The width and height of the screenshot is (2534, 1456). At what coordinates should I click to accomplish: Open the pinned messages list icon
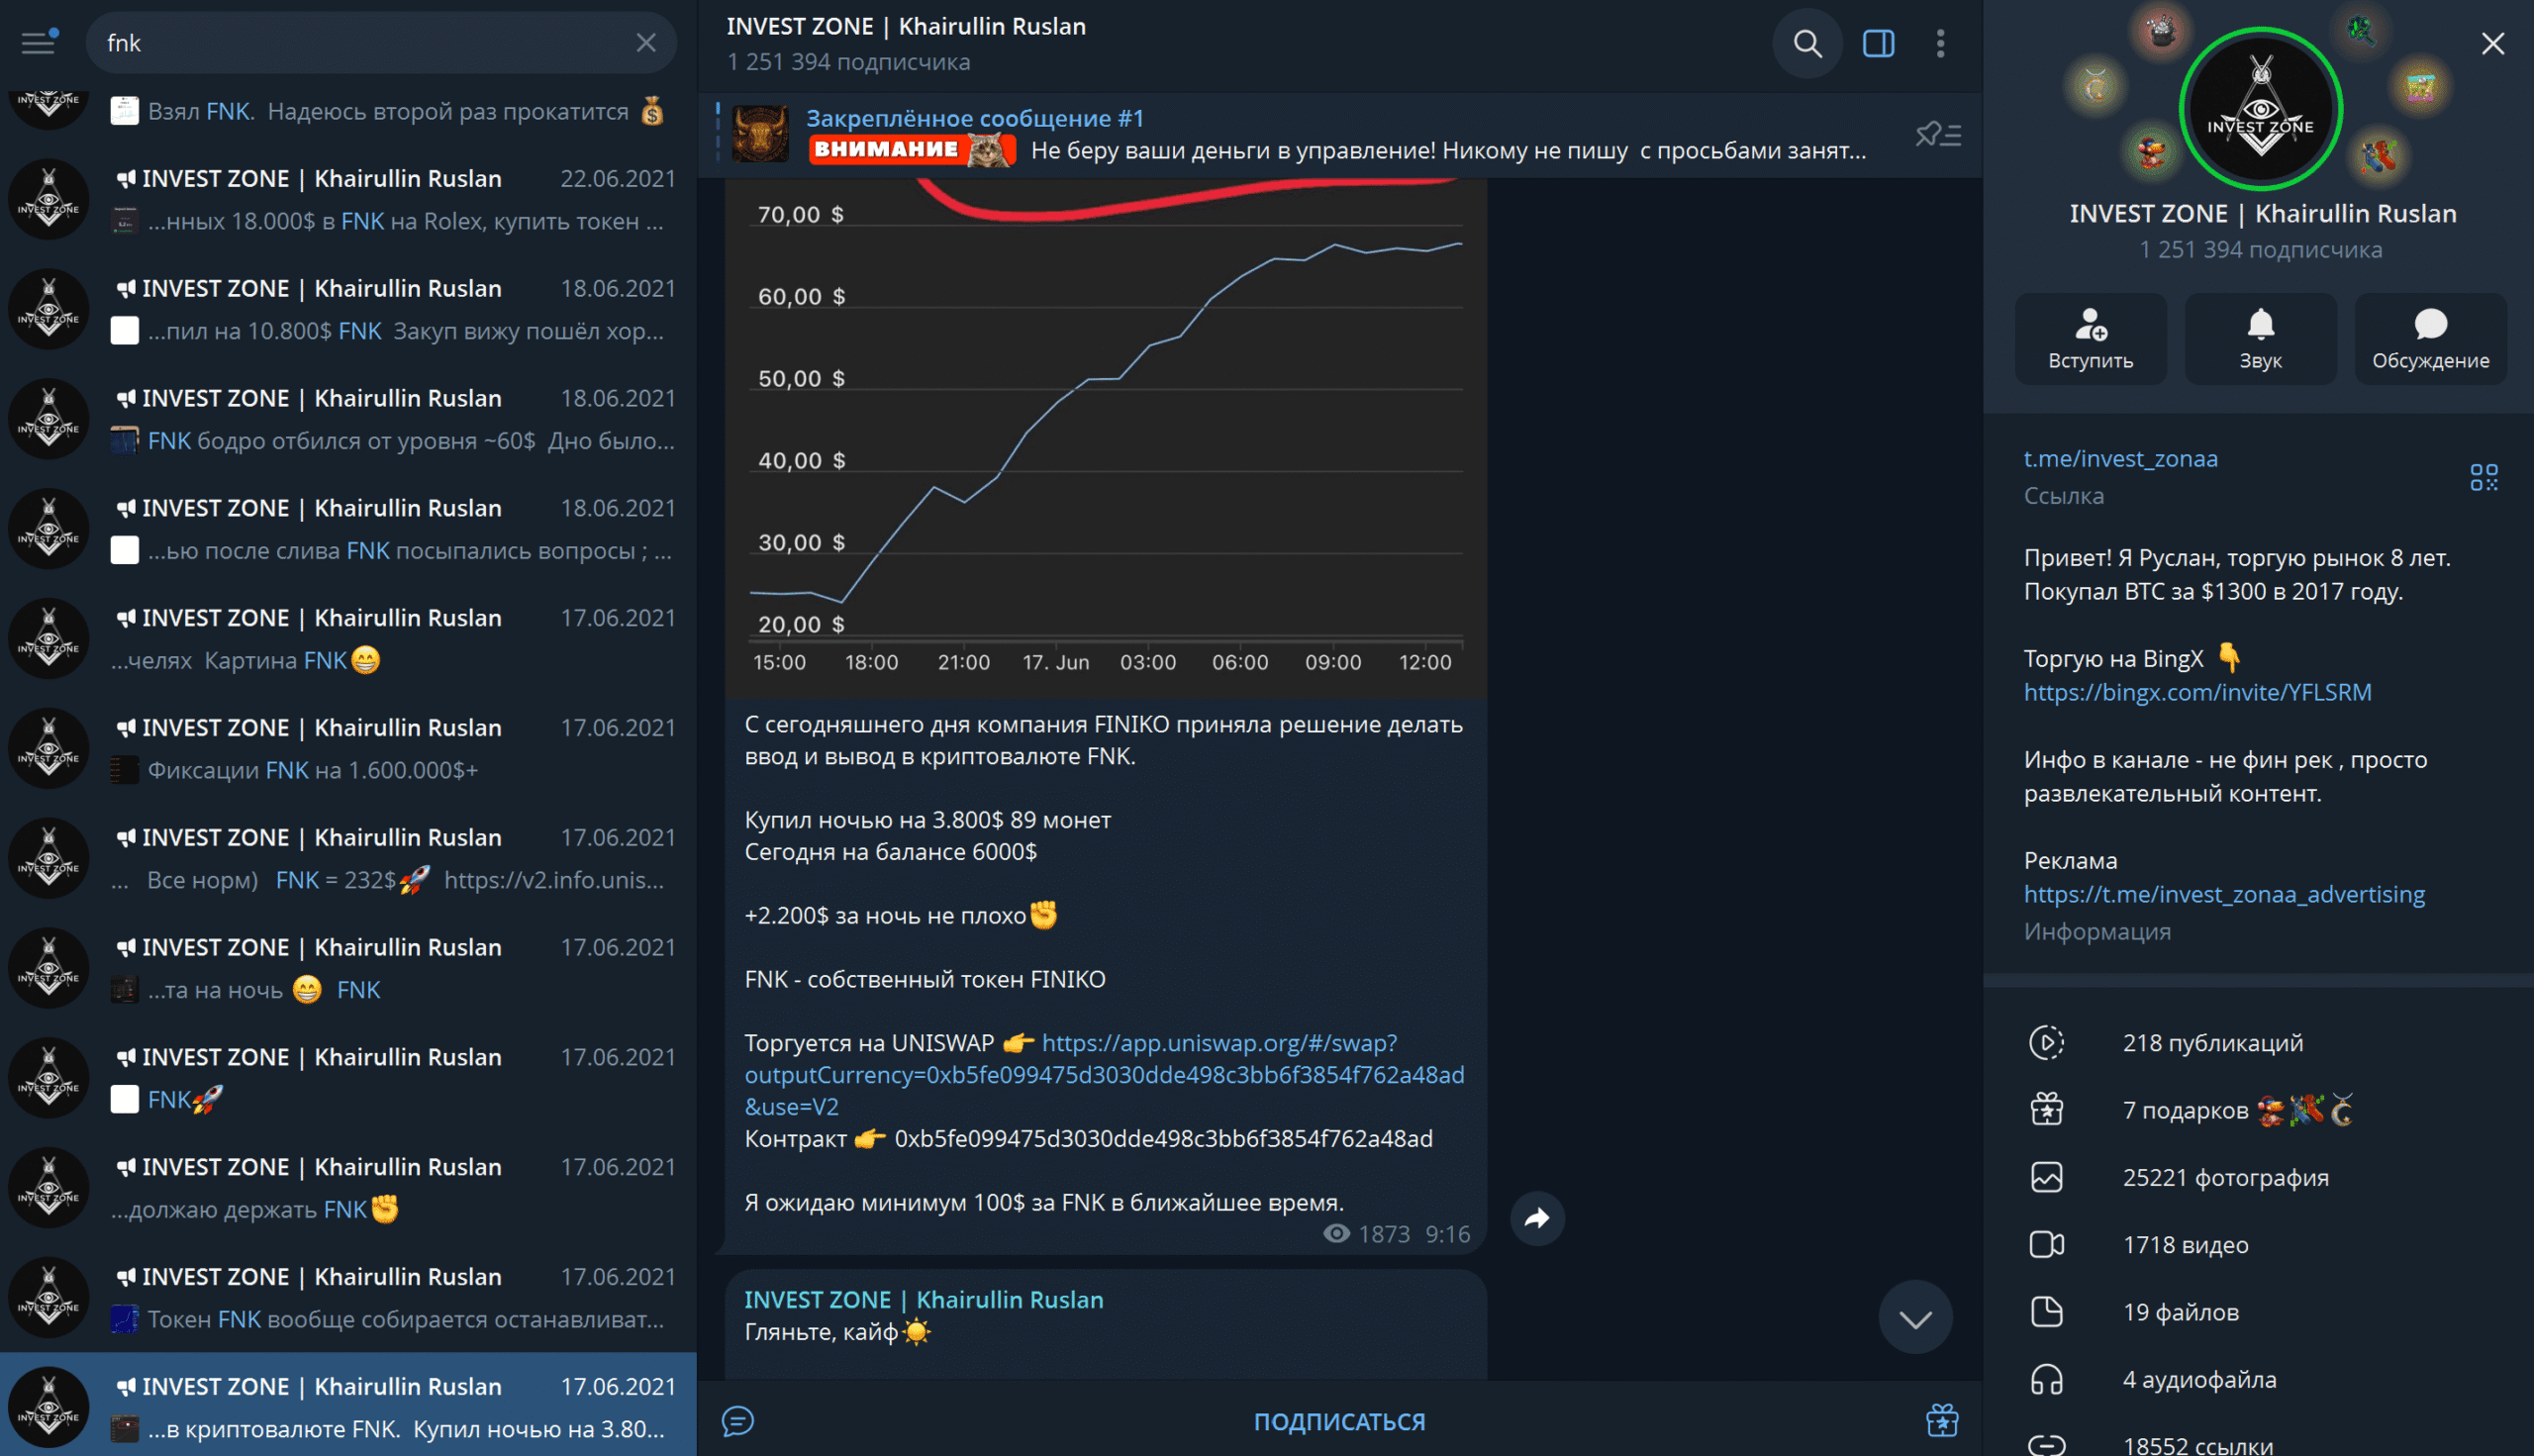pyautogui.click(x=1938, y=134)
